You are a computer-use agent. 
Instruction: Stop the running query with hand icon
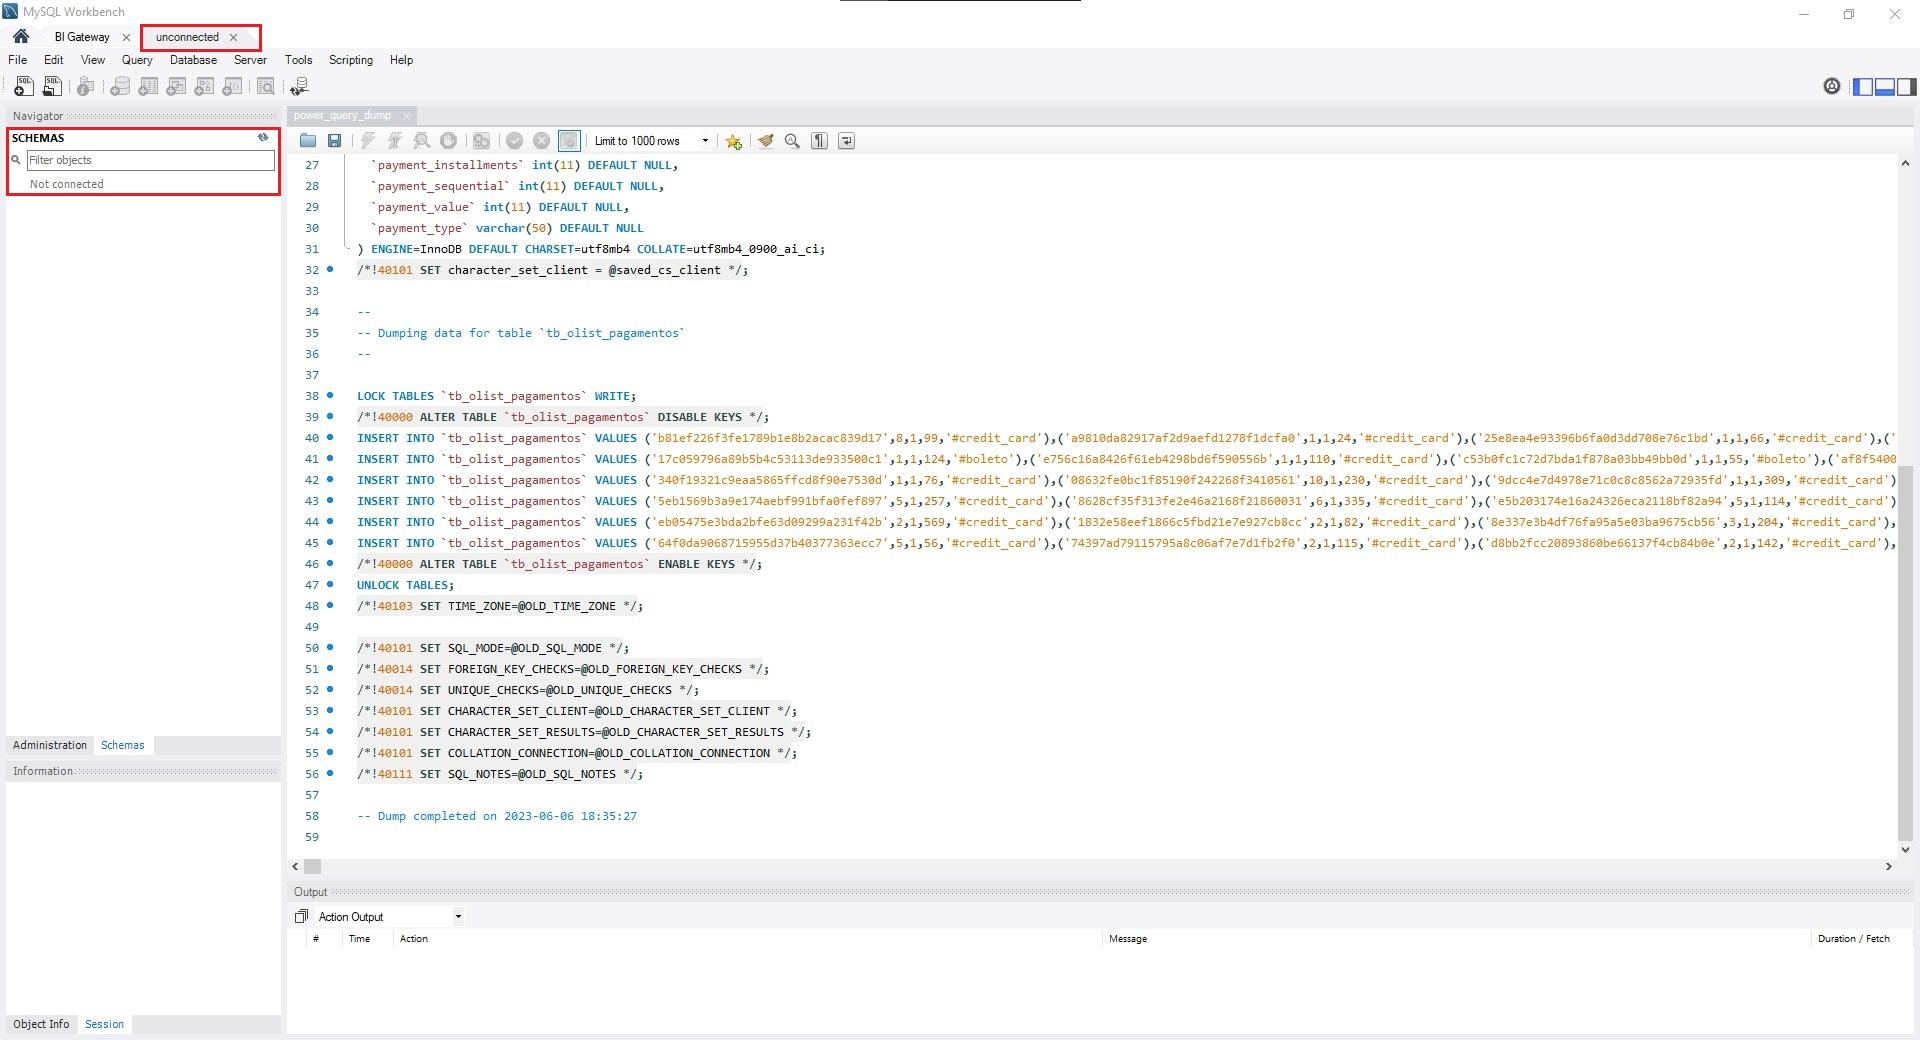coord(449,141)
